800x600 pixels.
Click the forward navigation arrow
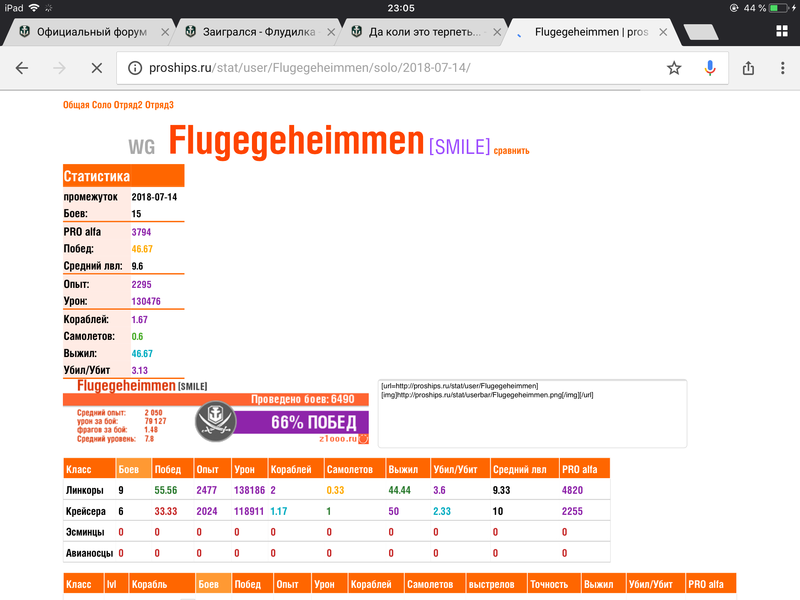(59, 68)
